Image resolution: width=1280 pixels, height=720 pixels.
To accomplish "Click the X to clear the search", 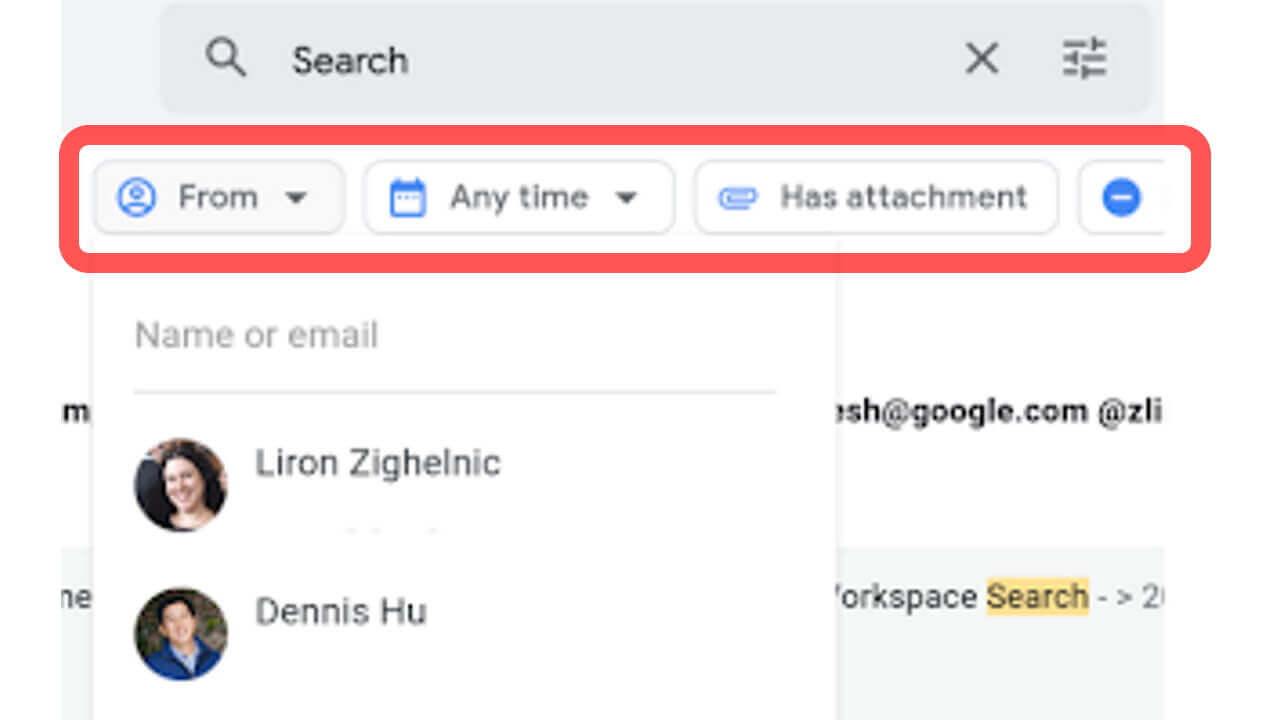I will point(982,59).
